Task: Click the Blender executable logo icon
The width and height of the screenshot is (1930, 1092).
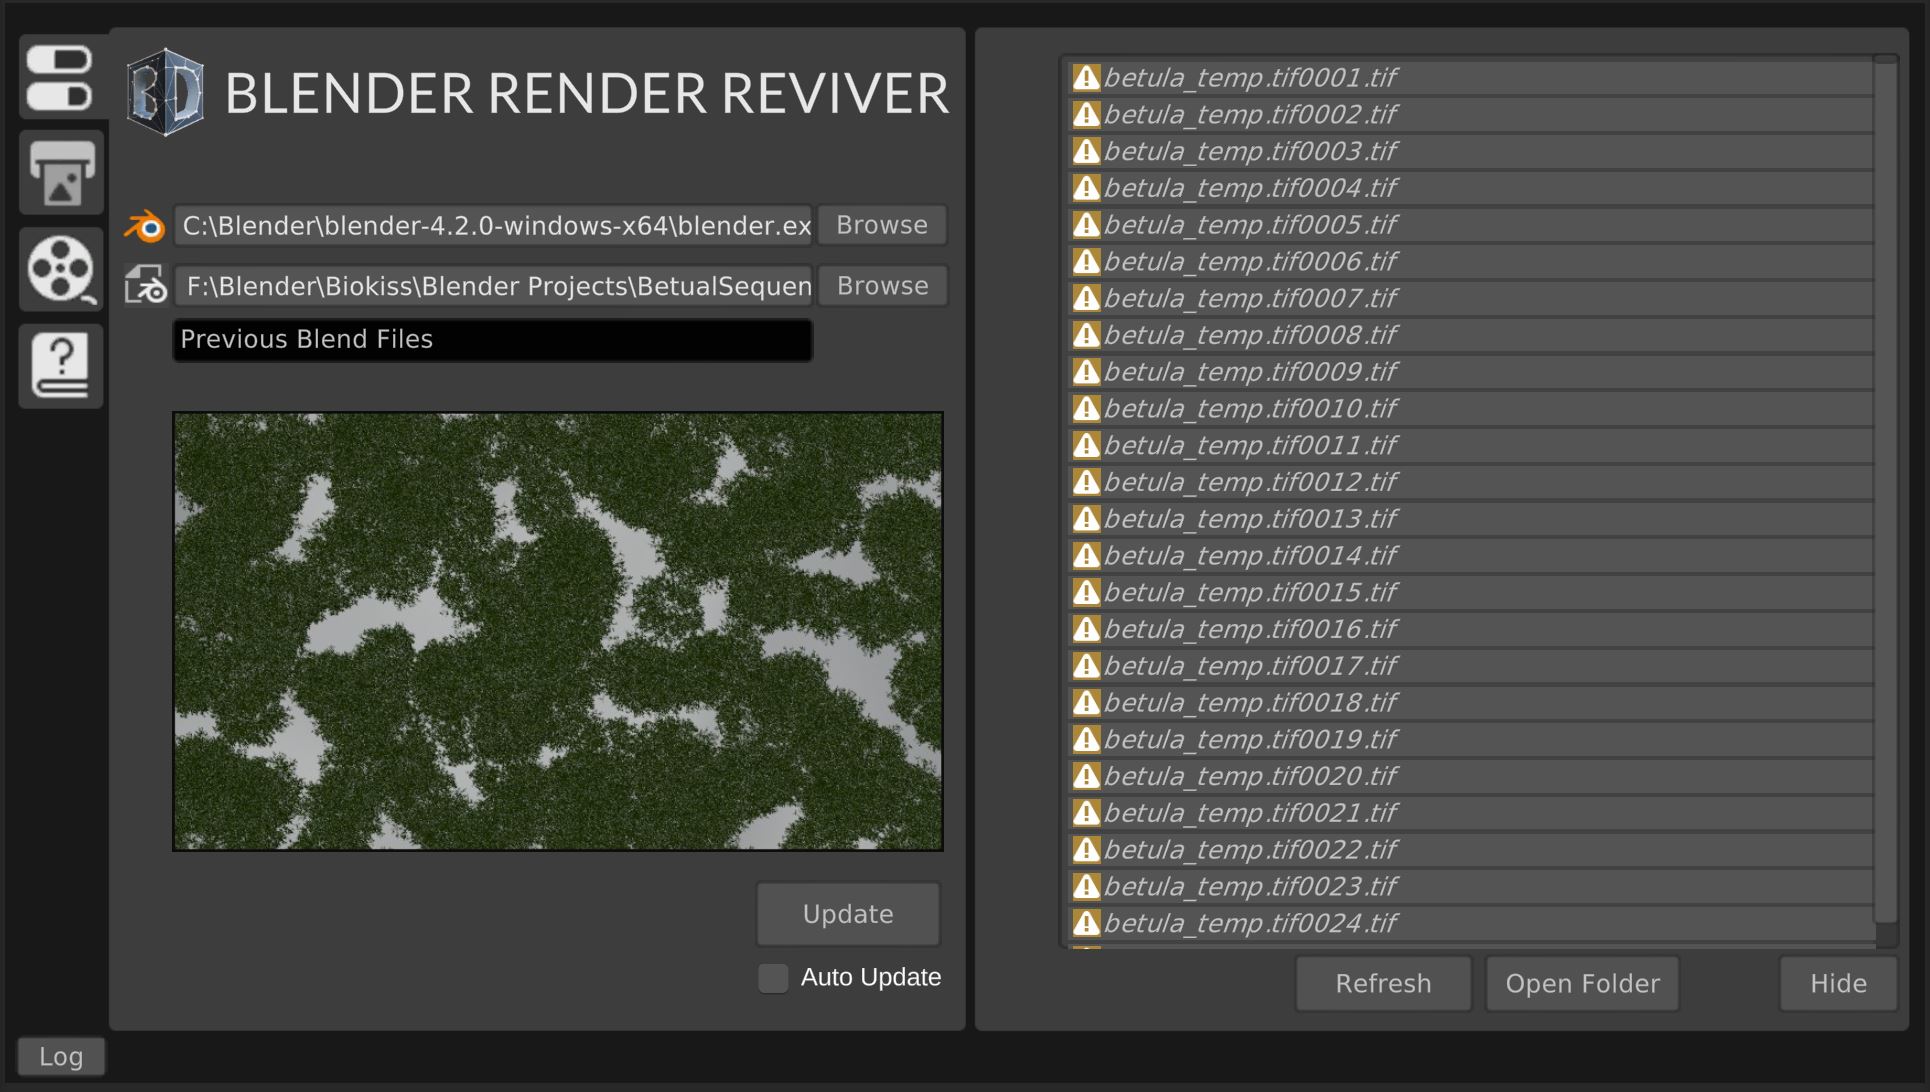Action: click(145, 227)
